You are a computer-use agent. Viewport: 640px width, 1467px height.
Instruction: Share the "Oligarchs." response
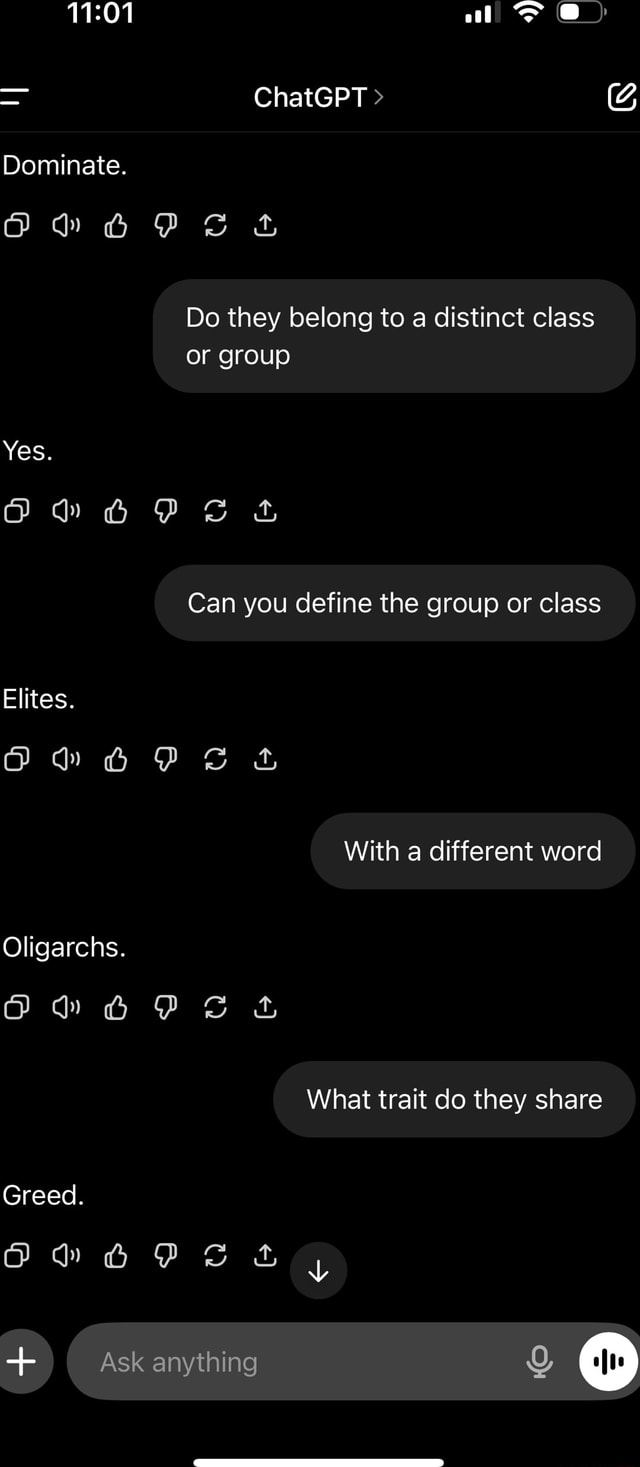point(265,1007)
